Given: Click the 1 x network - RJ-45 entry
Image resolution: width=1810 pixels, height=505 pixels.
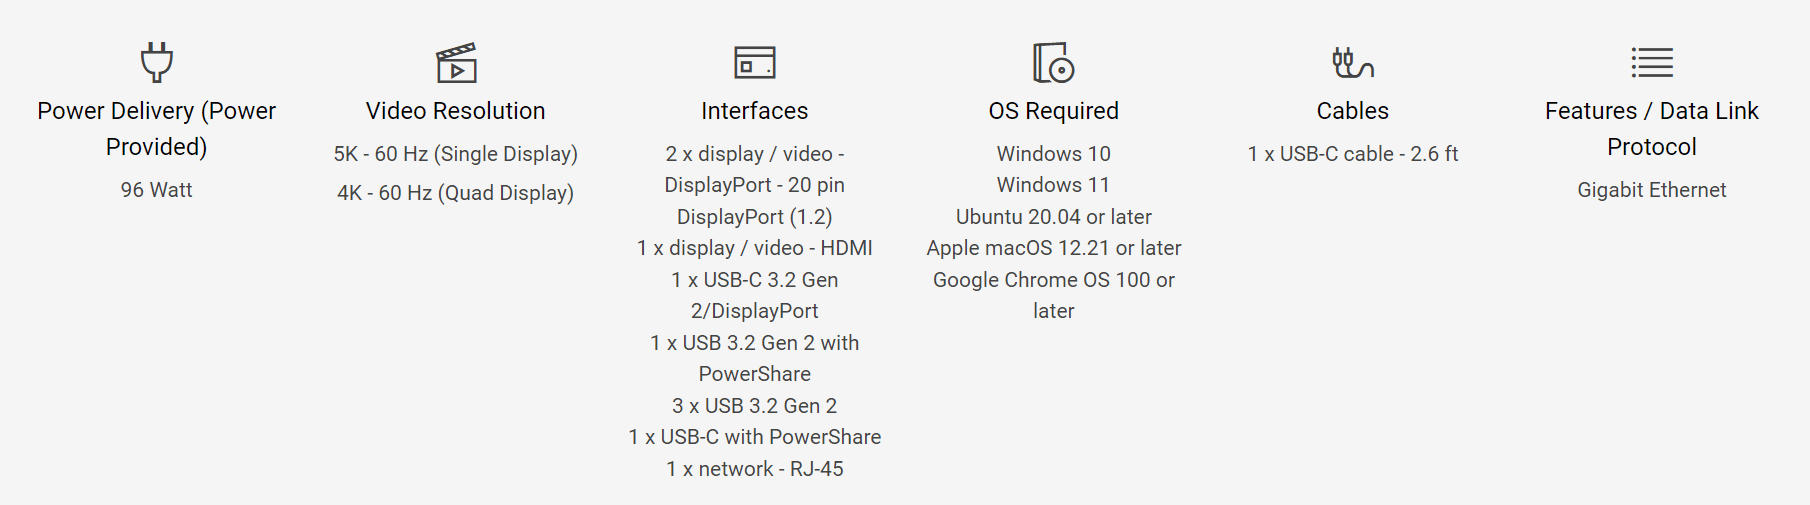Looking at the screenshot, I should [755, 469].
